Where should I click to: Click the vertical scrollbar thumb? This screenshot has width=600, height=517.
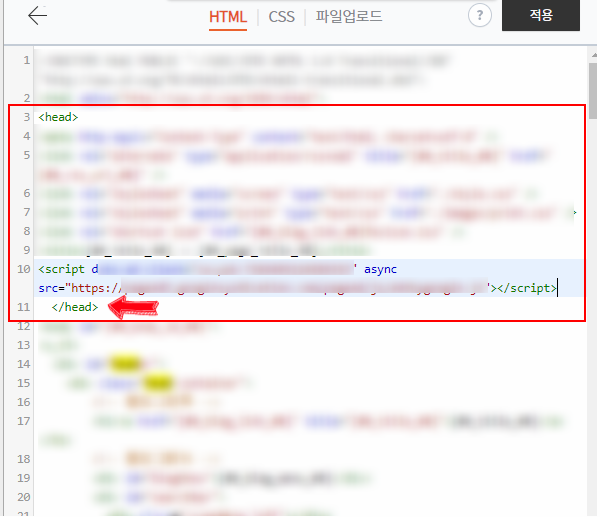tap(593, 91)
